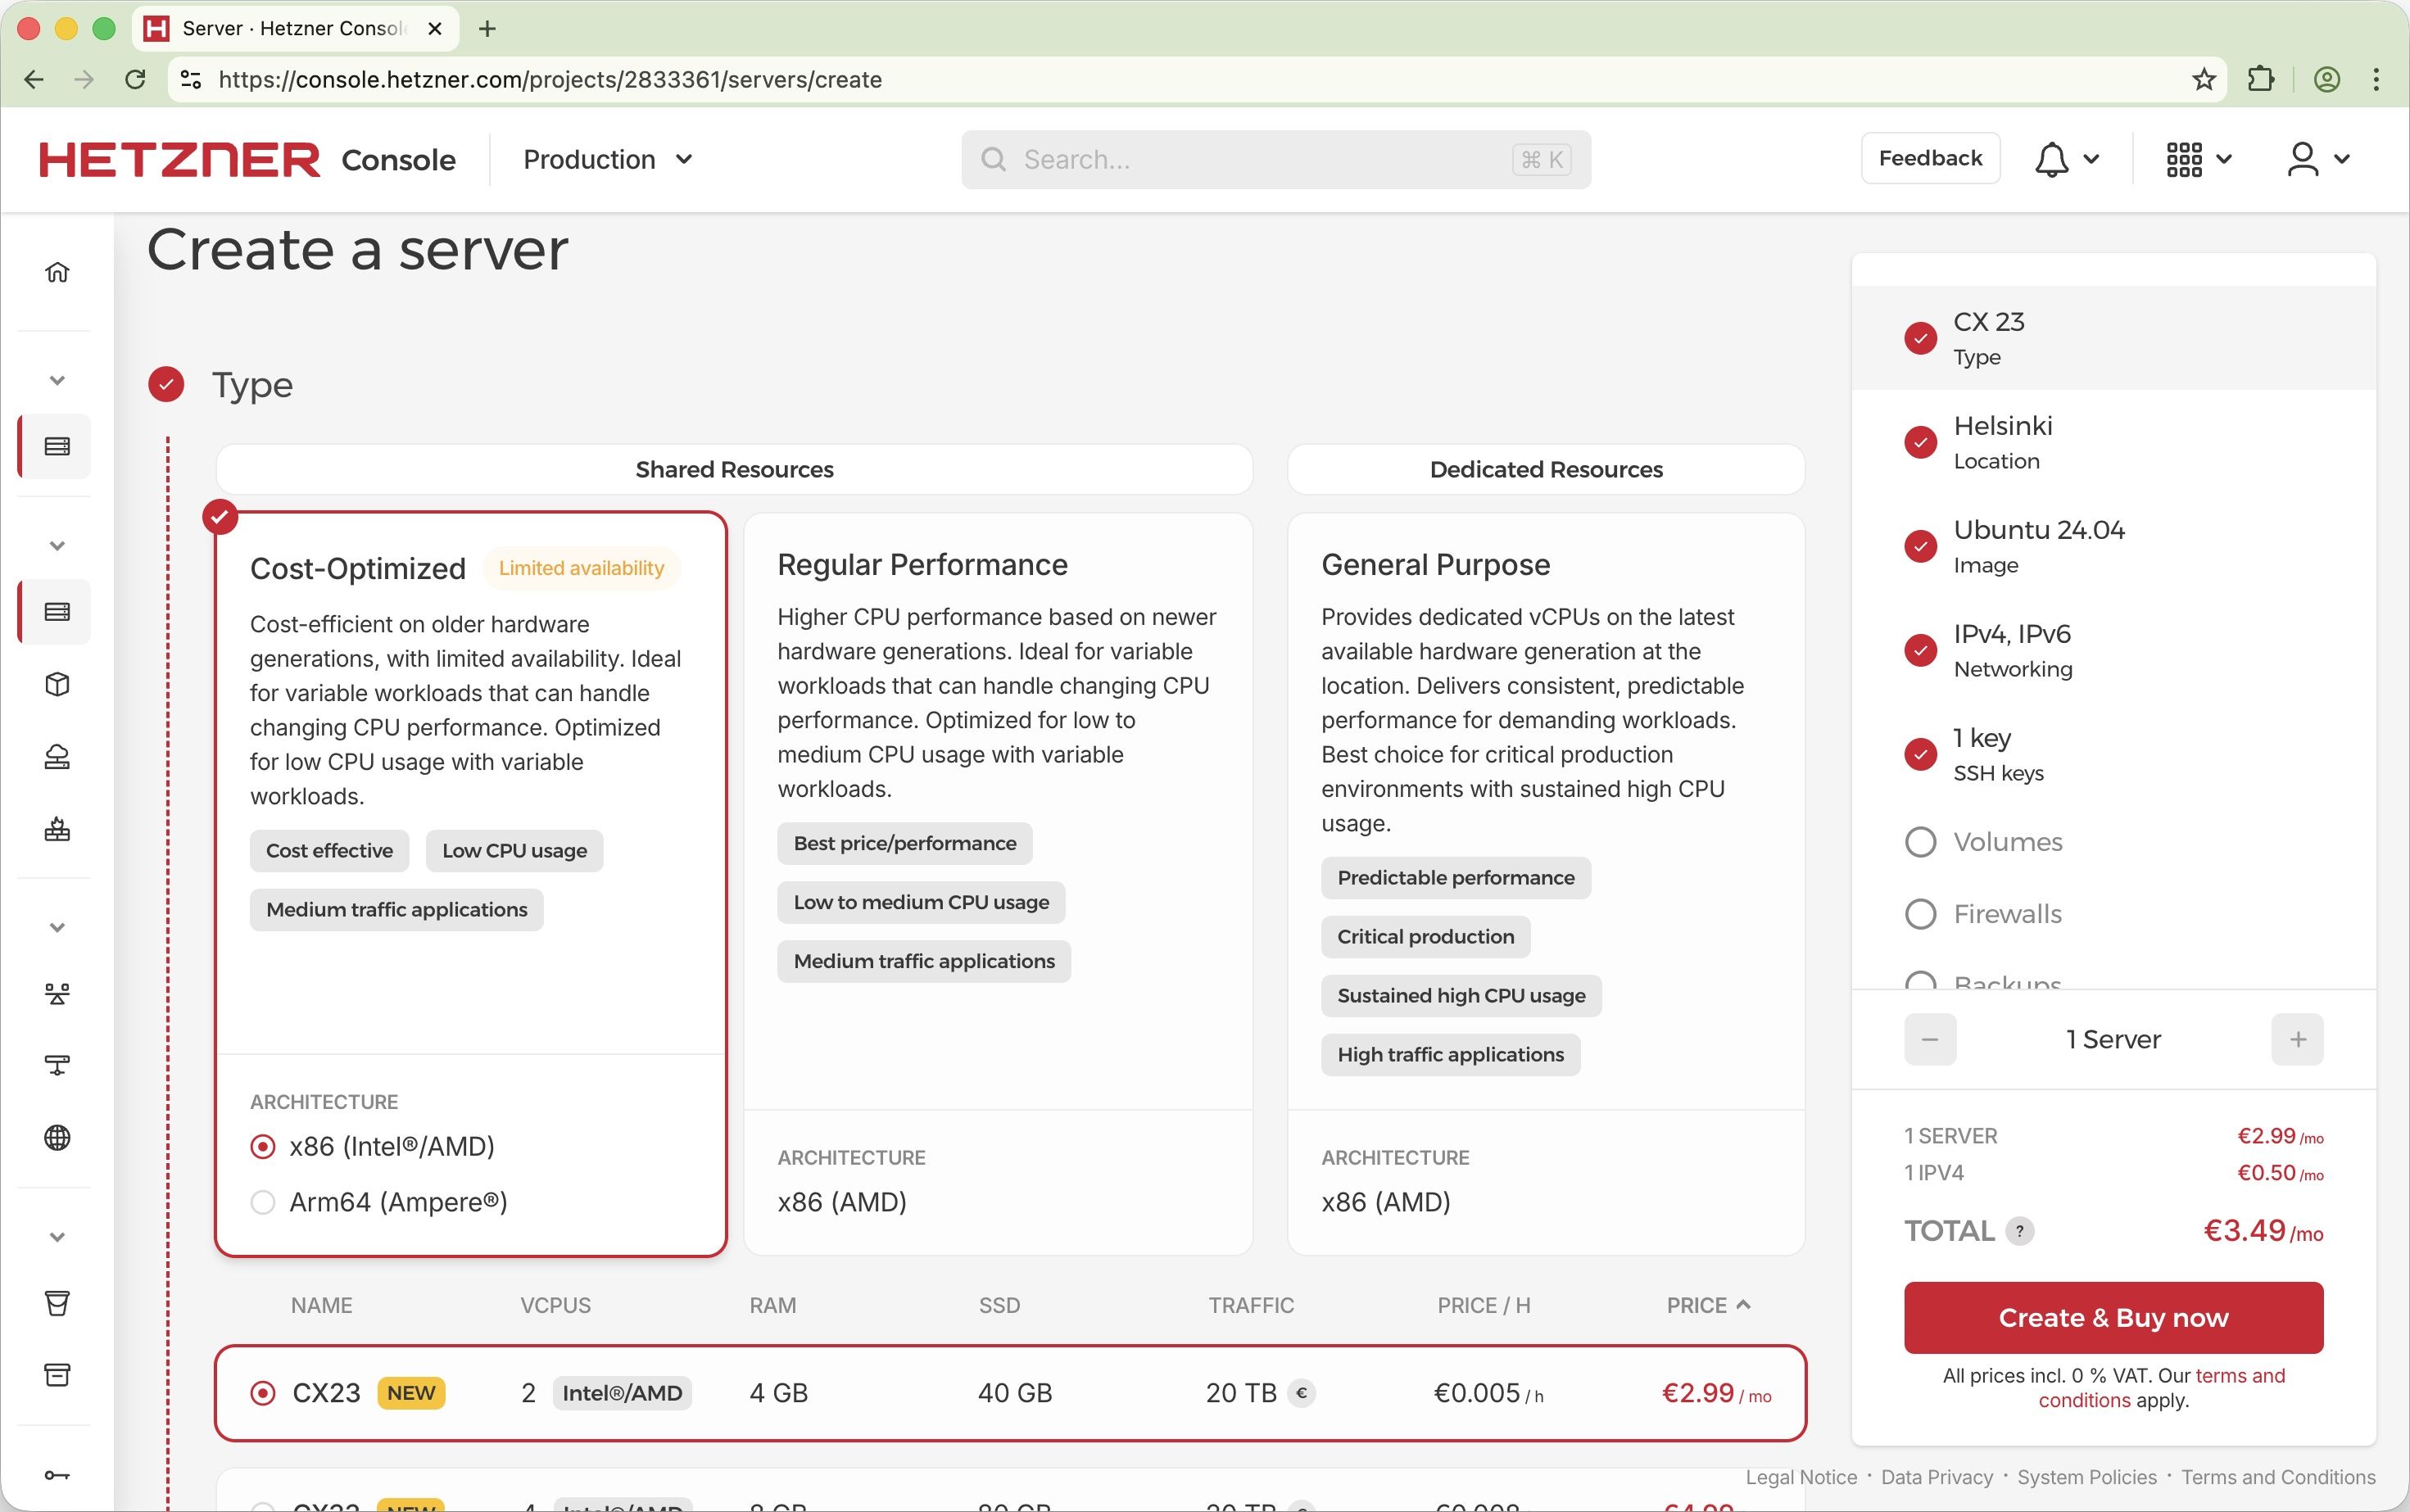Select the Shared Resources tab
Screen dimensions: 2410x1512
pos(733,469)
